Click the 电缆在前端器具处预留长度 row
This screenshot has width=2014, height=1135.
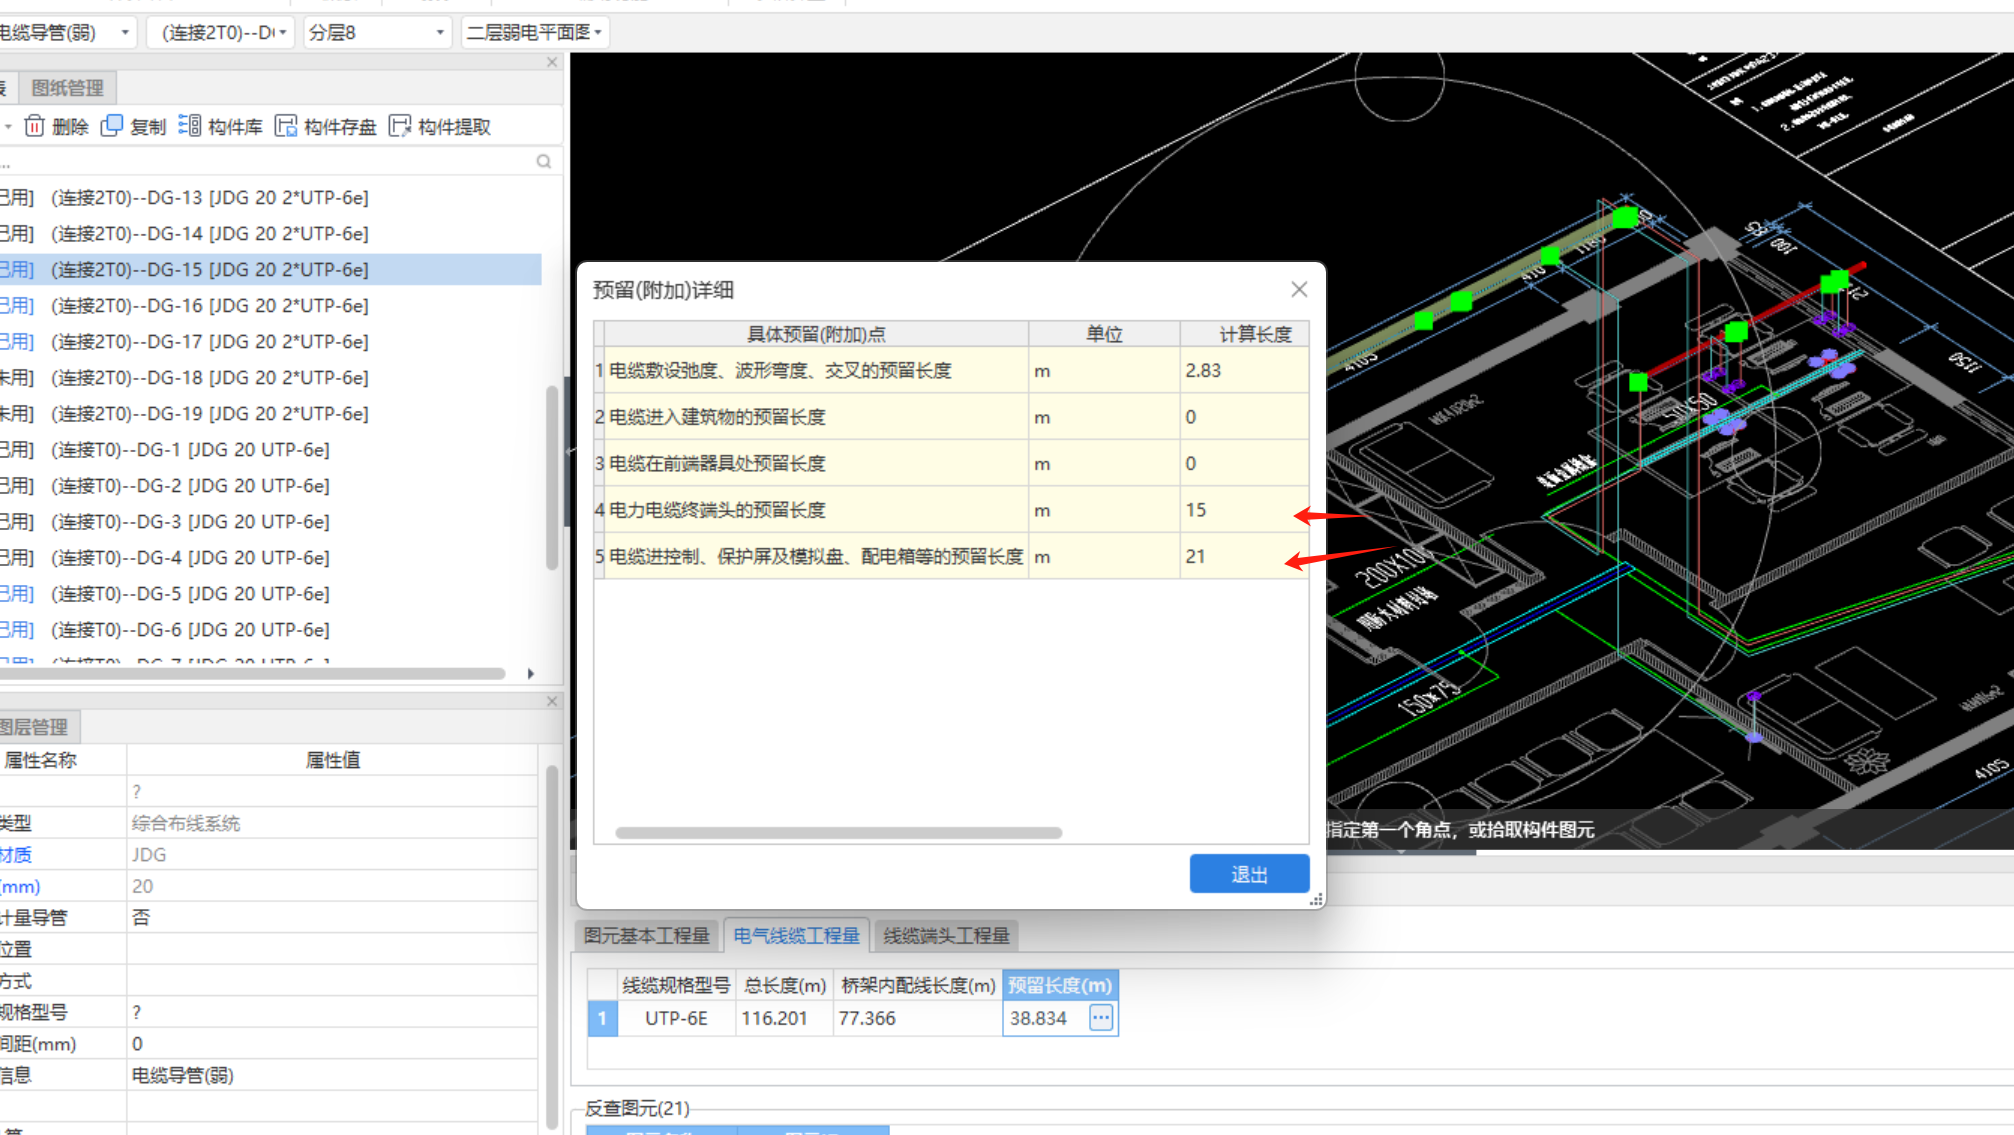[x=951, y=463]
